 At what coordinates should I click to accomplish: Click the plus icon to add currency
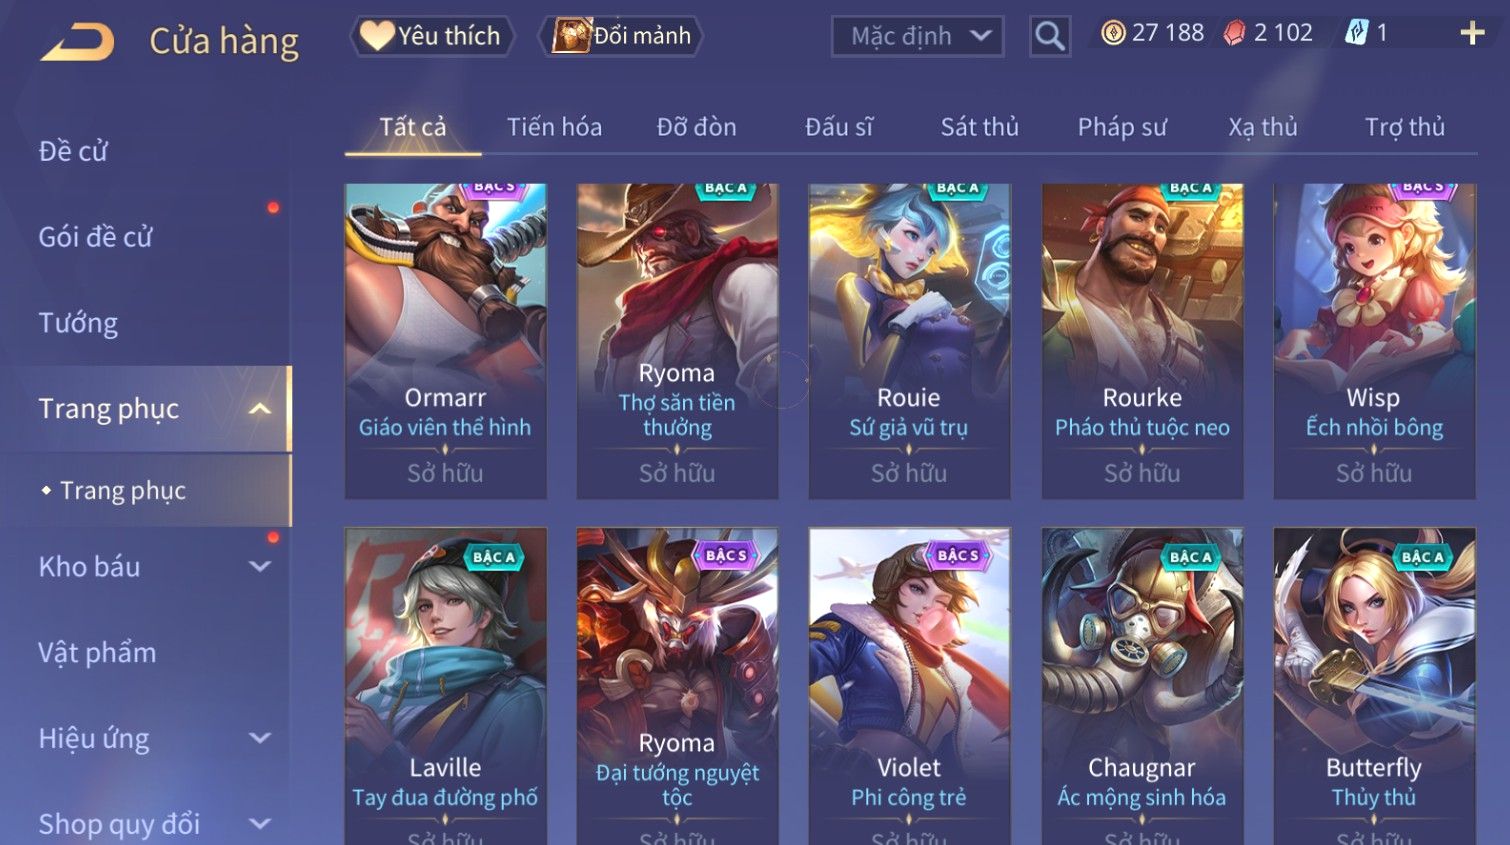(x=1472, y=34)
